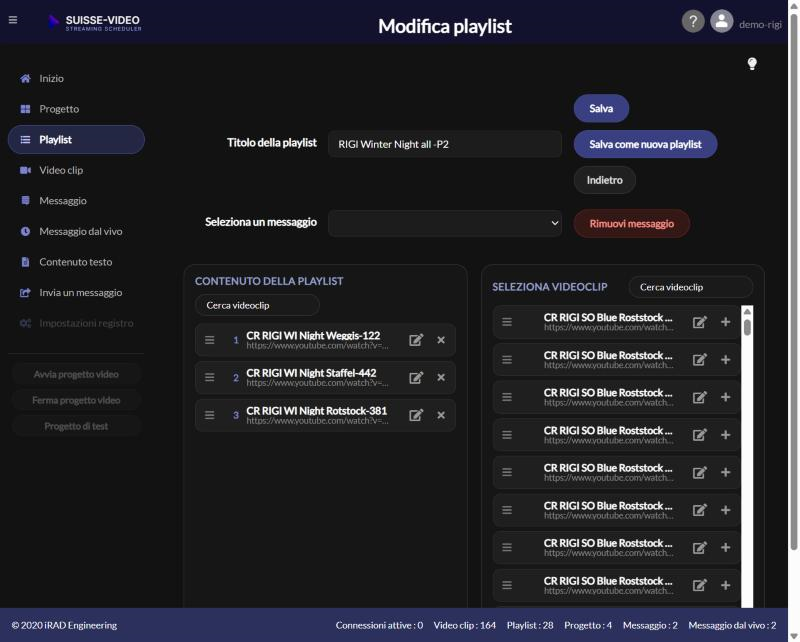Edit the CR RIGI WI Night Rotstock-381 clip
The height and width of the screenshot is (642, 800).
[x=416, y=415]
